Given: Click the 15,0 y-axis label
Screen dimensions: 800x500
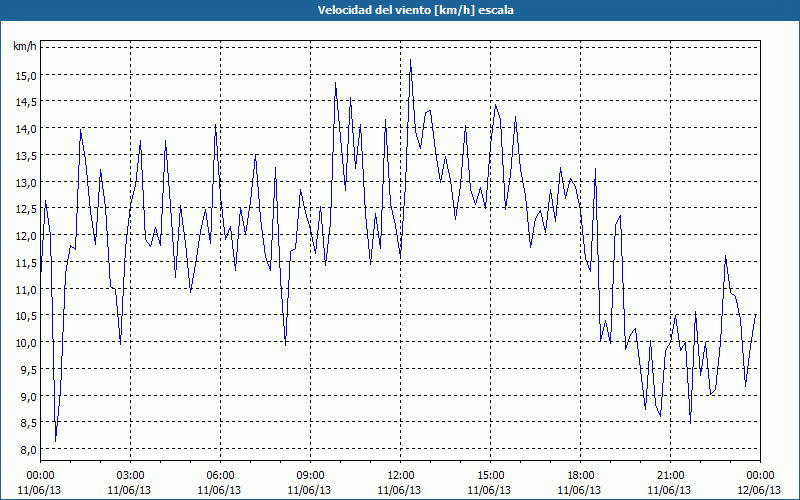Looking at the screenshot, I should click(x=27, y=75).
